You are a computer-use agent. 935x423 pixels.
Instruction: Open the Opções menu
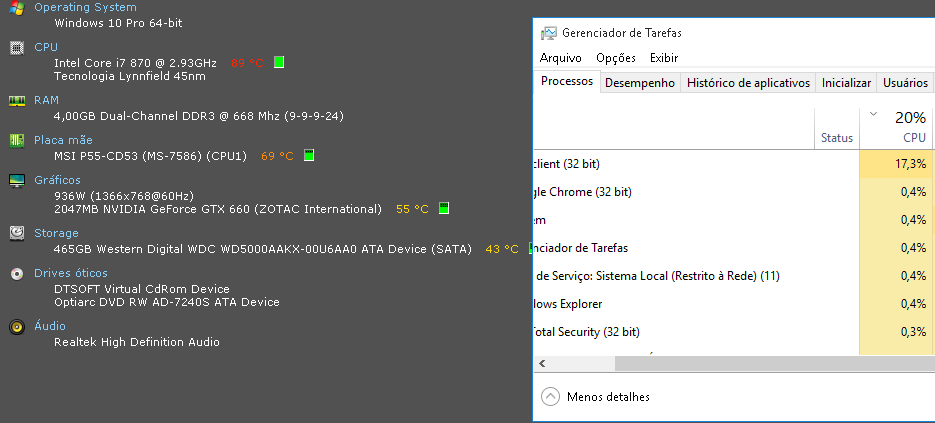click(x=616, y=58)
